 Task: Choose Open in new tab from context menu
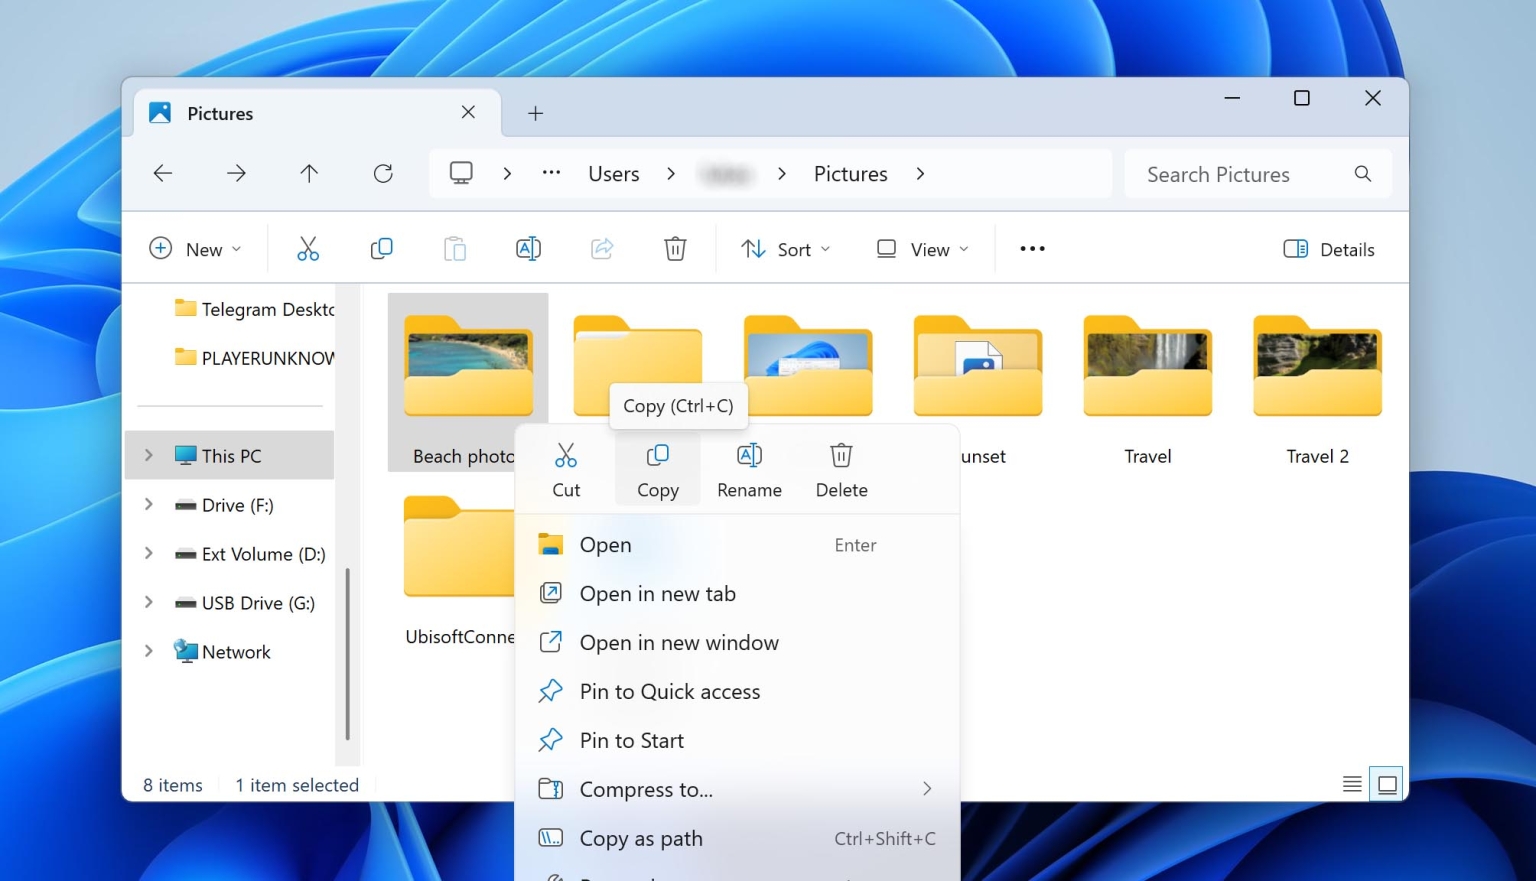point(658,593)
